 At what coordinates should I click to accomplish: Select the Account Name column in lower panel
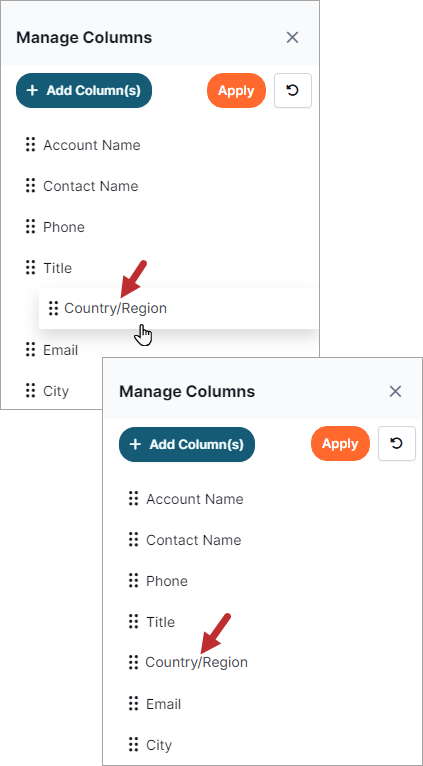(194, 499)
